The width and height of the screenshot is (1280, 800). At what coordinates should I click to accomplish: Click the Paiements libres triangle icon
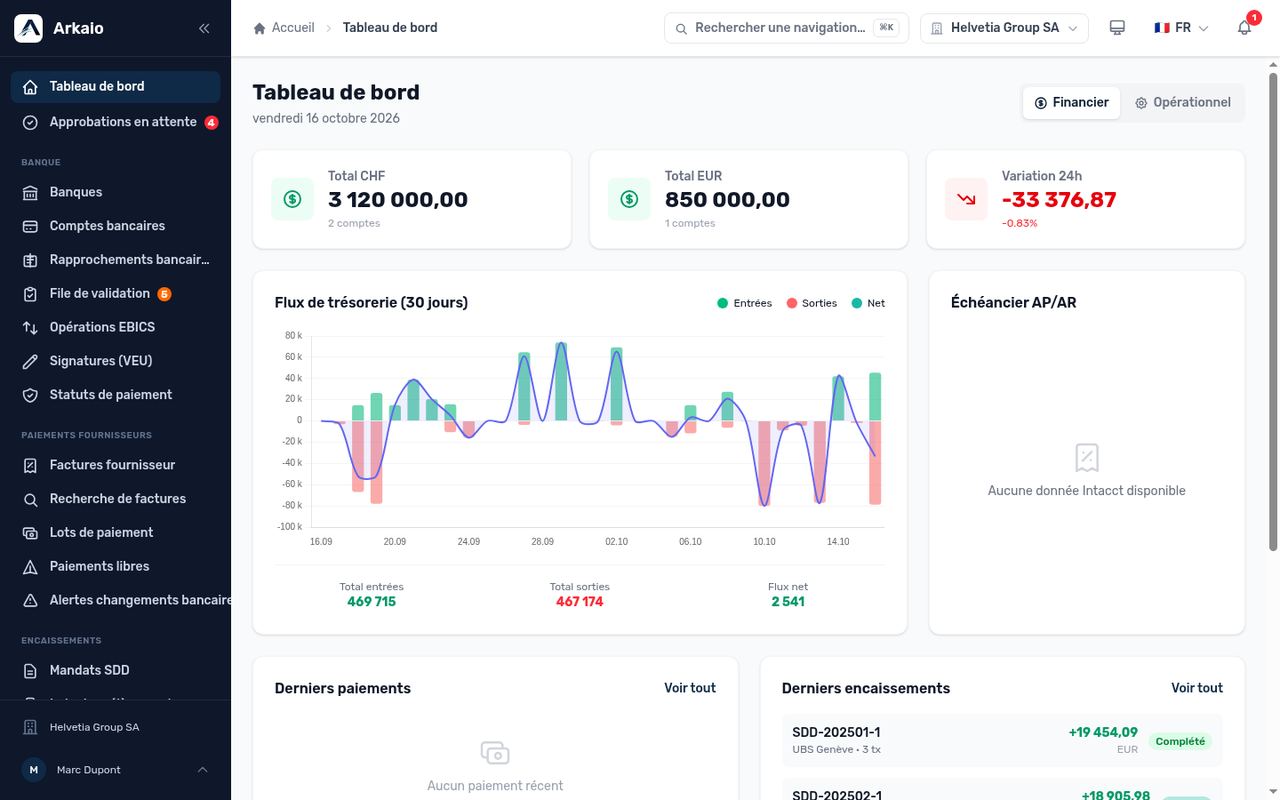[x=30, y=566]
